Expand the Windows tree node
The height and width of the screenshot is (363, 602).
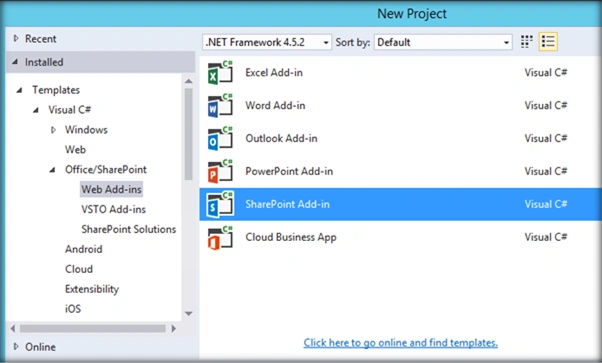(53, 130)
